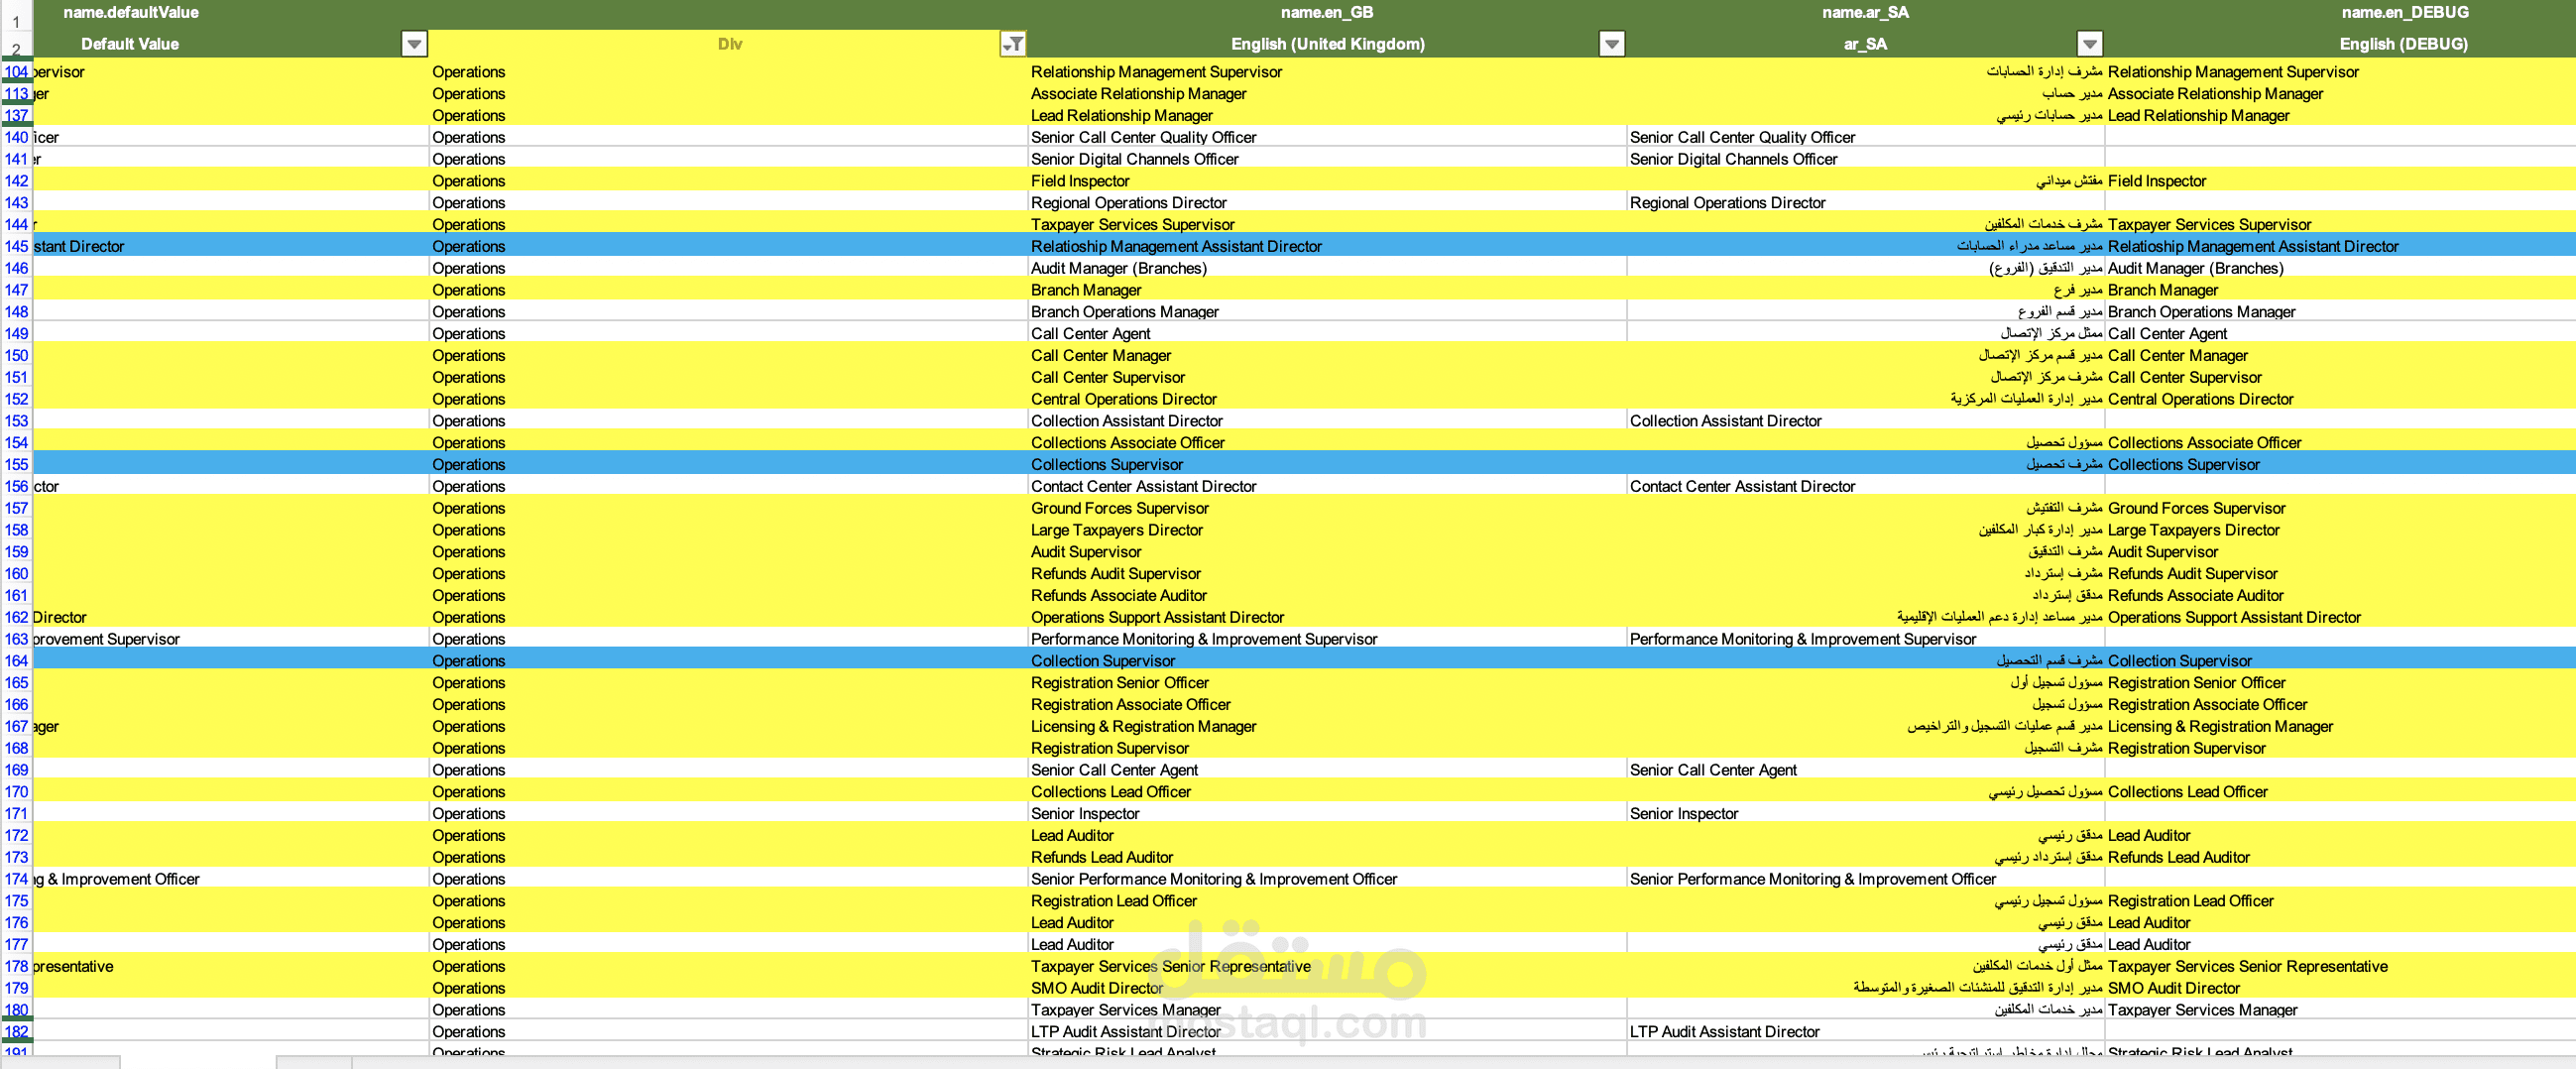The height and width of the screenshot is (1069, 2576).
Task: Click the English (DEBUG) header label
Action: click(x=2403, y=44)
